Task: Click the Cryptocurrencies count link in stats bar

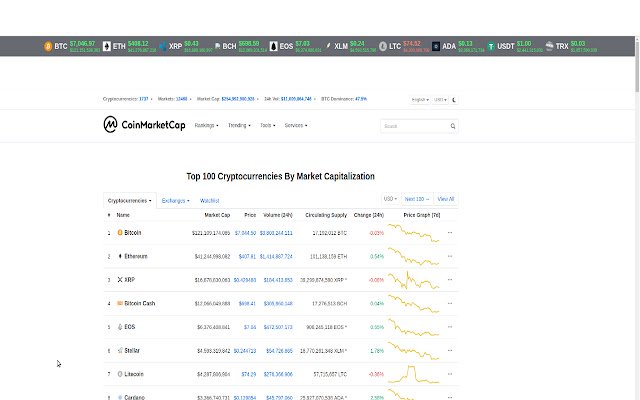Action: tap(144, 99)
